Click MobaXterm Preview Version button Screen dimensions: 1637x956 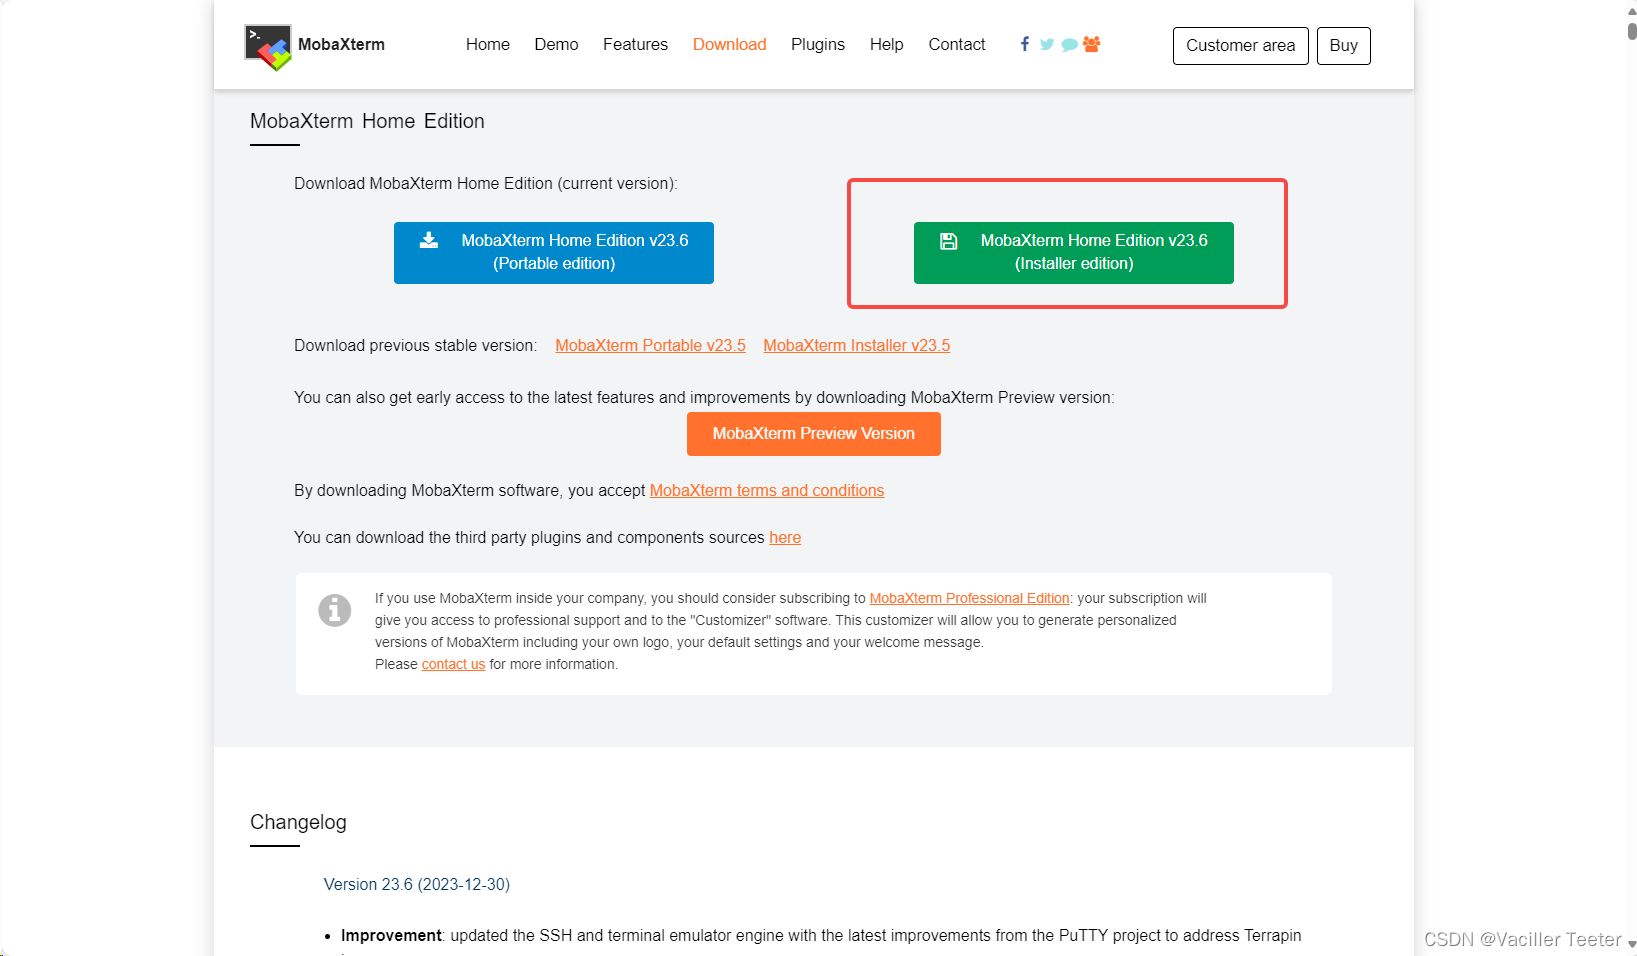tap(814, 434)
